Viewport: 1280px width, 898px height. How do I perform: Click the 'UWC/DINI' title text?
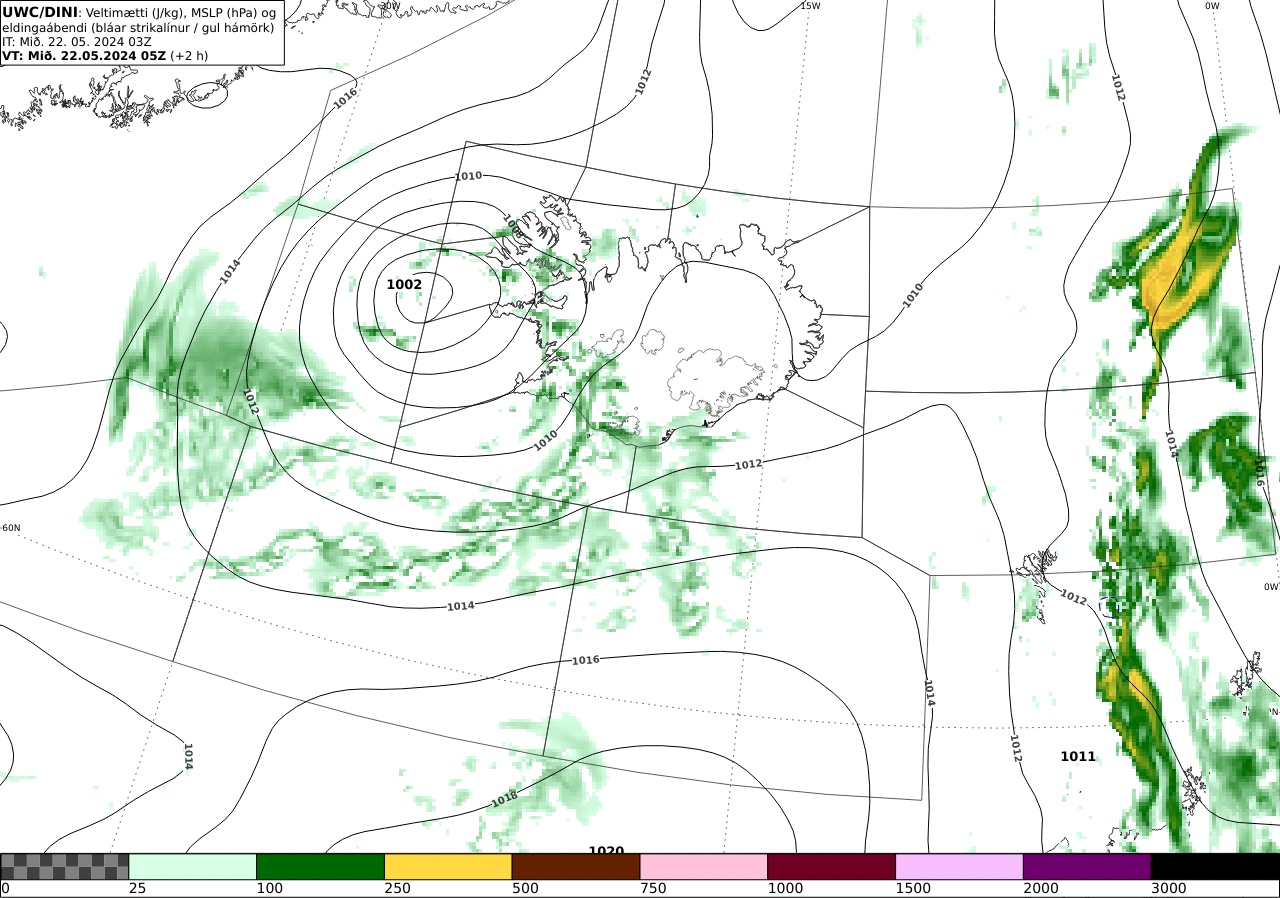pyautogui.click(x=39, y=12)
